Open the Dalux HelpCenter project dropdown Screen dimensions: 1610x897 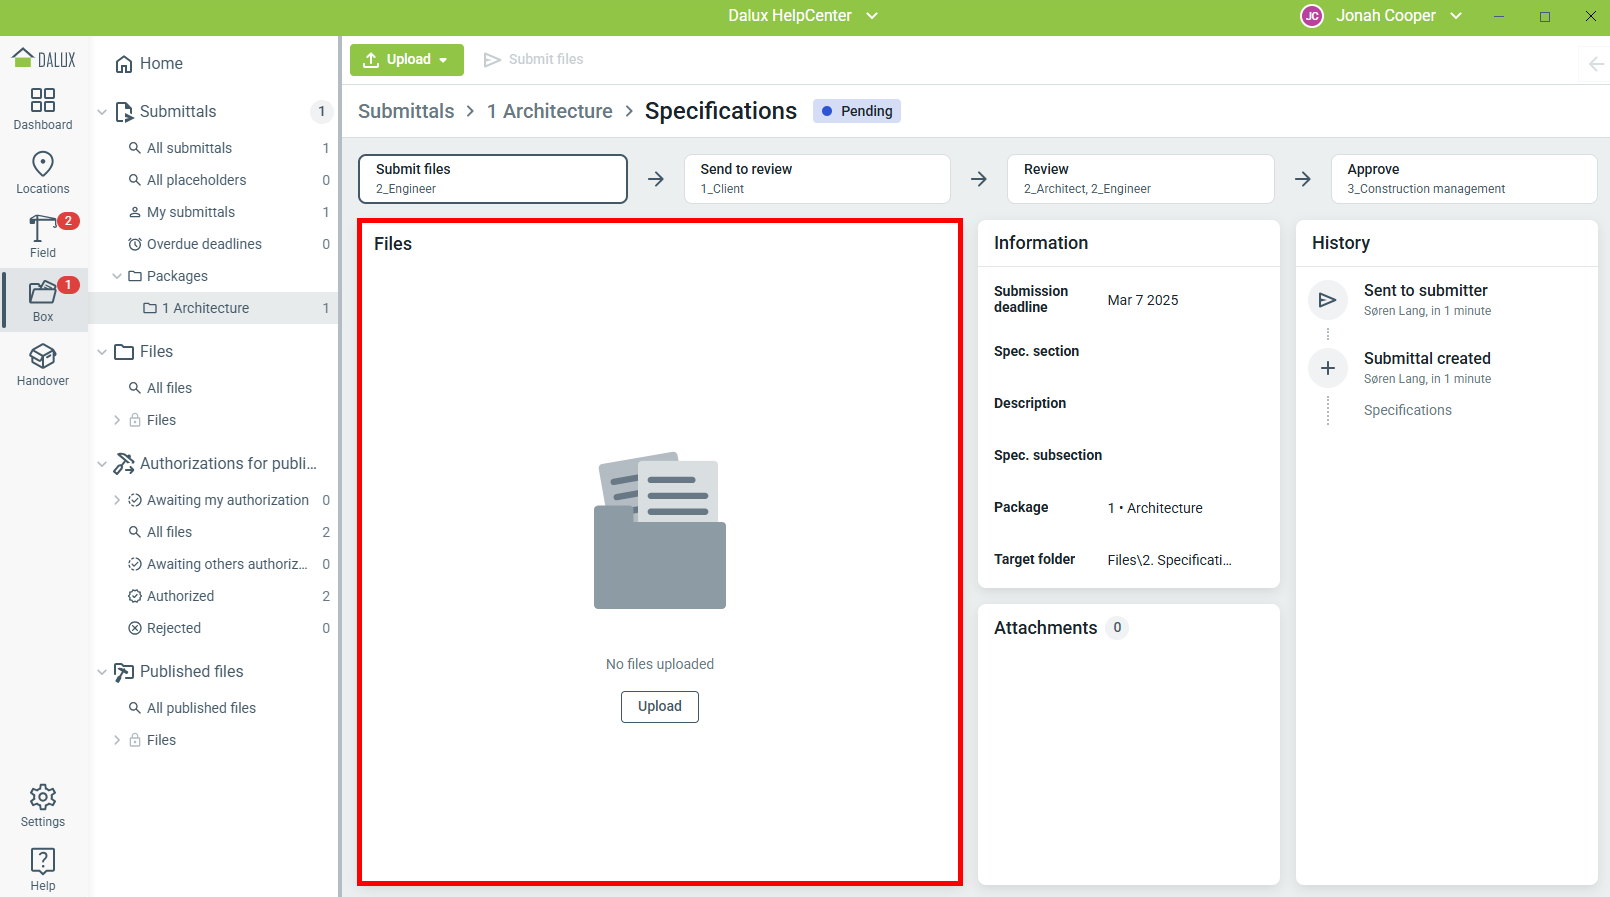pyautogui.click(x=803, y=16)
